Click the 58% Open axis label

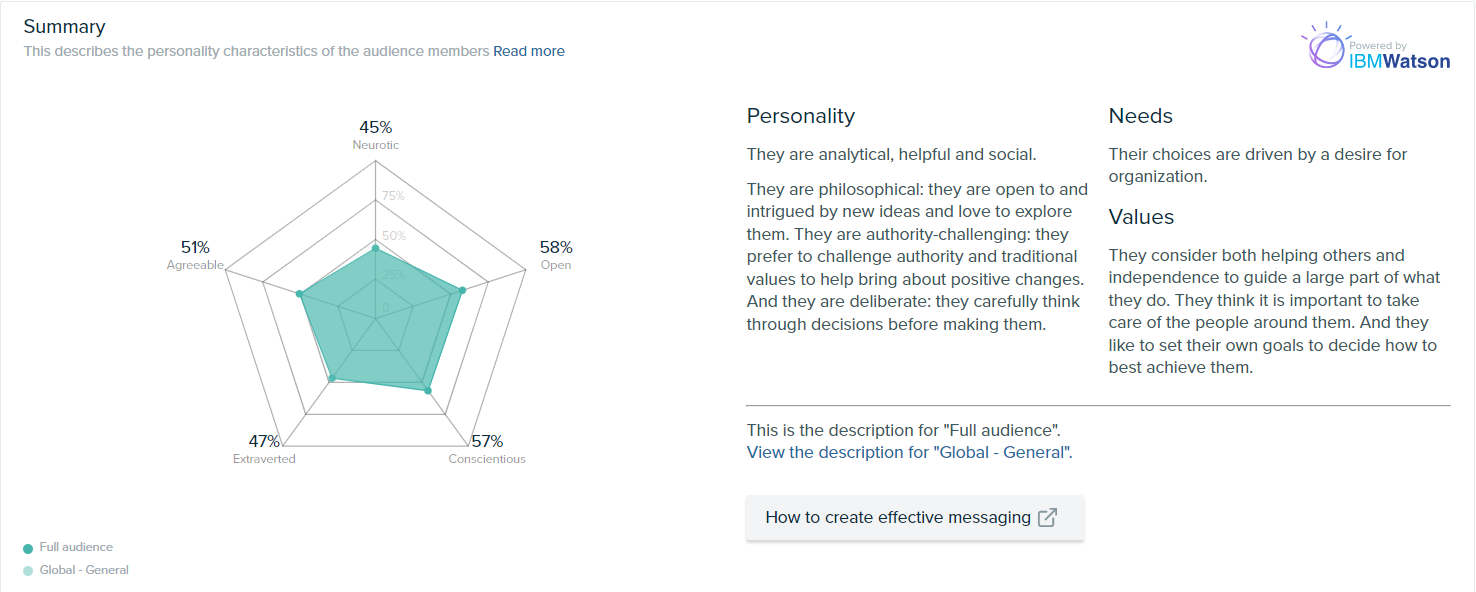(556, 248)
